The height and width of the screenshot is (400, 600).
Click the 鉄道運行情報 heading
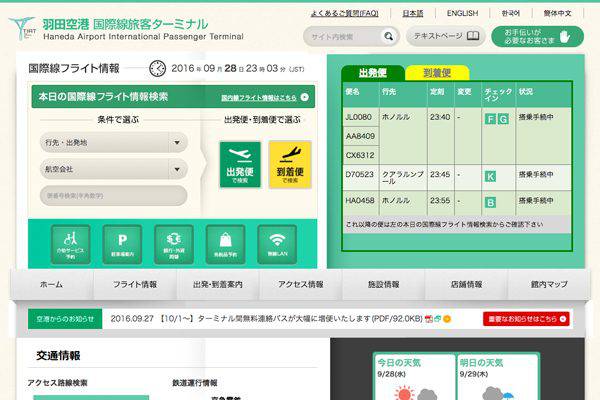pos(195,382)
